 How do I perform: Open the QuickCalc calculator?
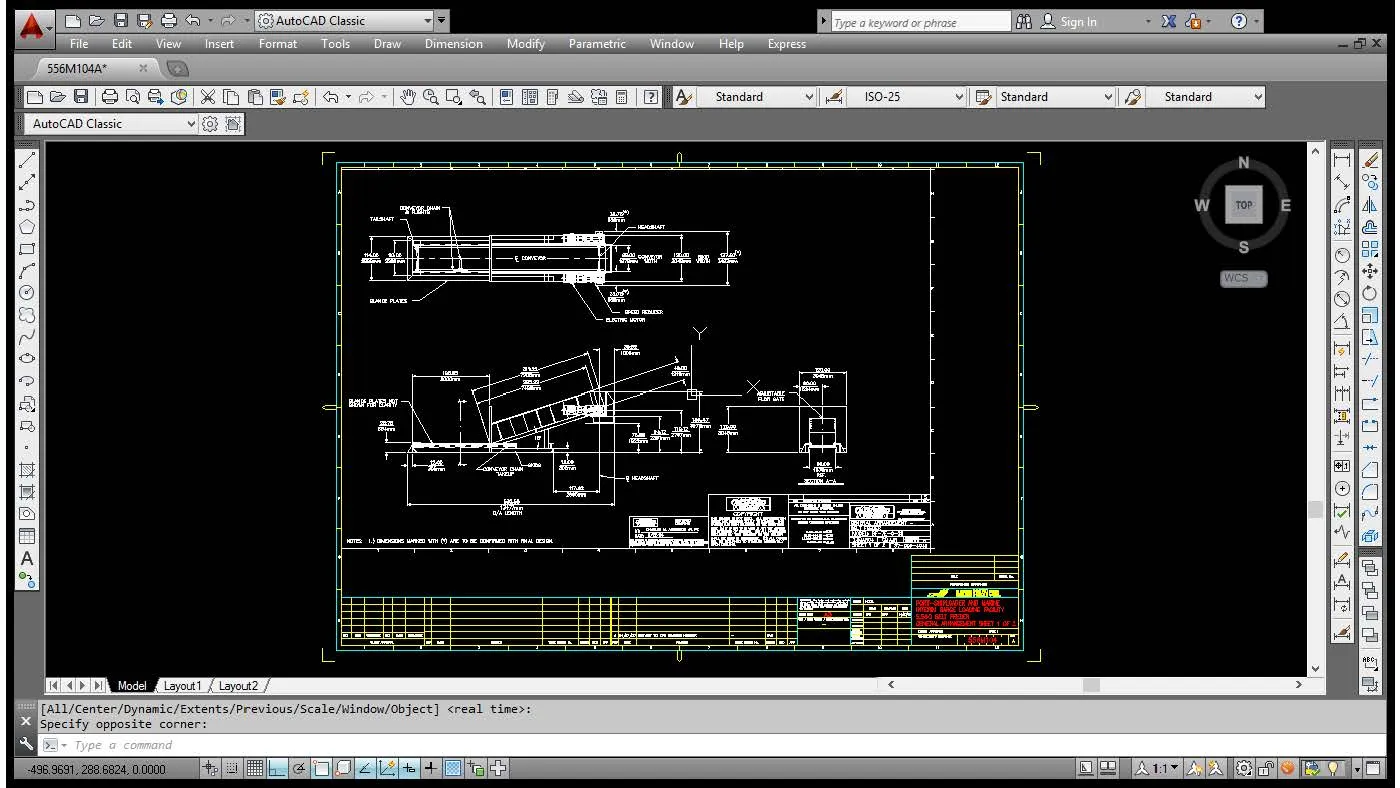click(621, 97)
